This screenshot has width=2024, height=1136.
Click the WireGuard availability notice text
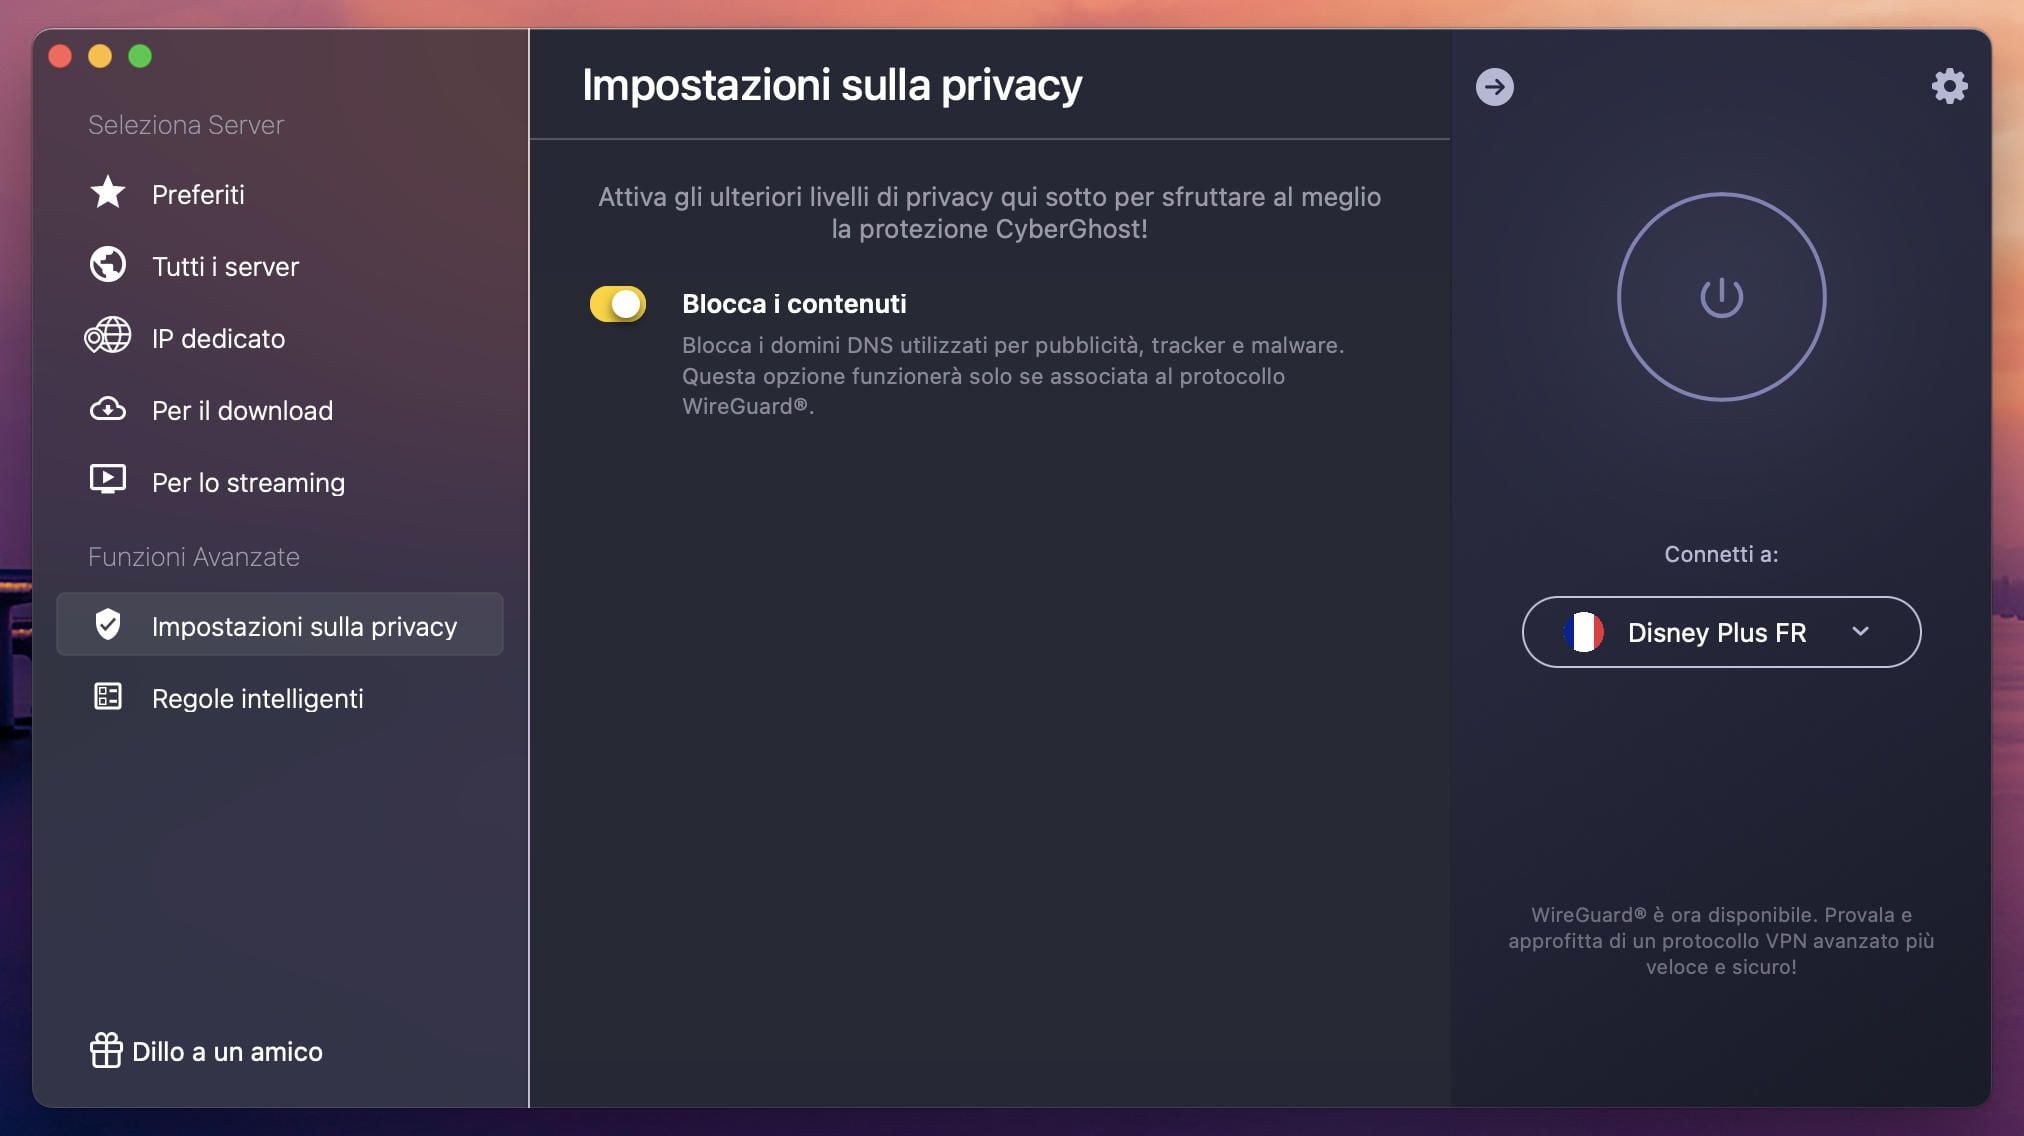click(1718, 940)
